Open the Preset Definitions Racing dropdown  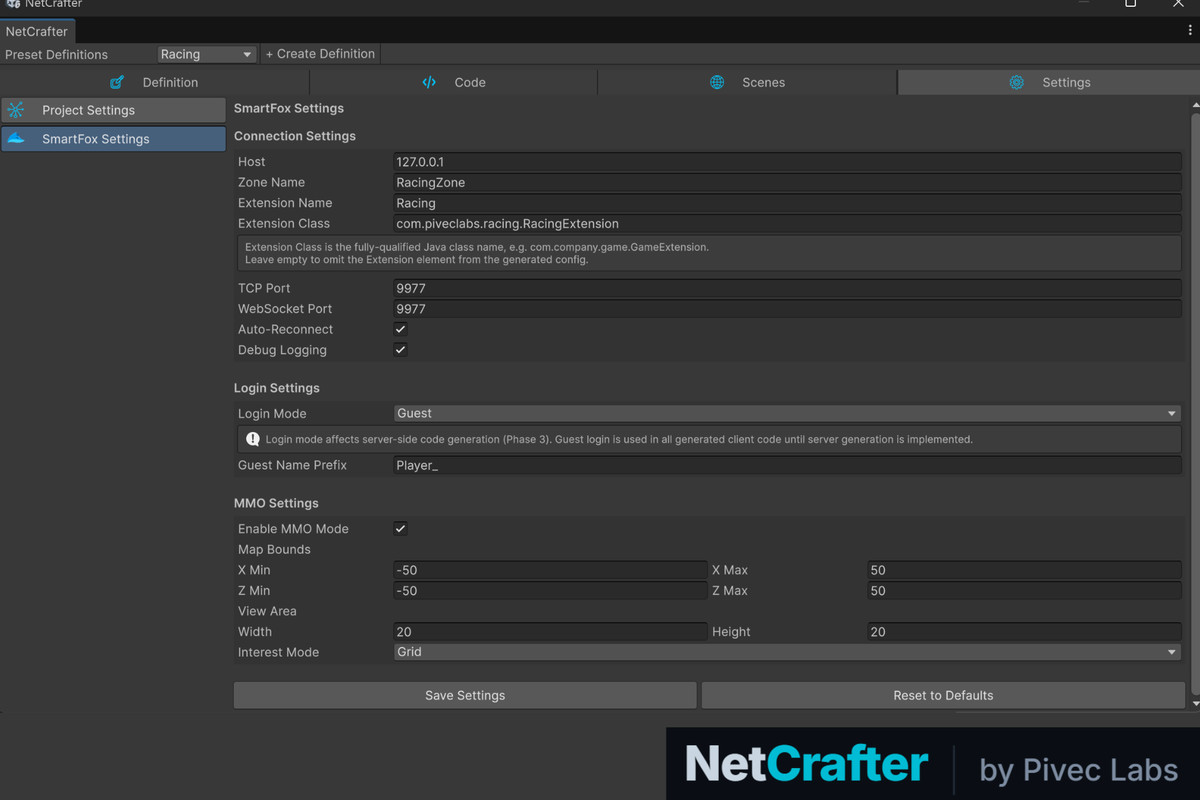pos(206,54)
